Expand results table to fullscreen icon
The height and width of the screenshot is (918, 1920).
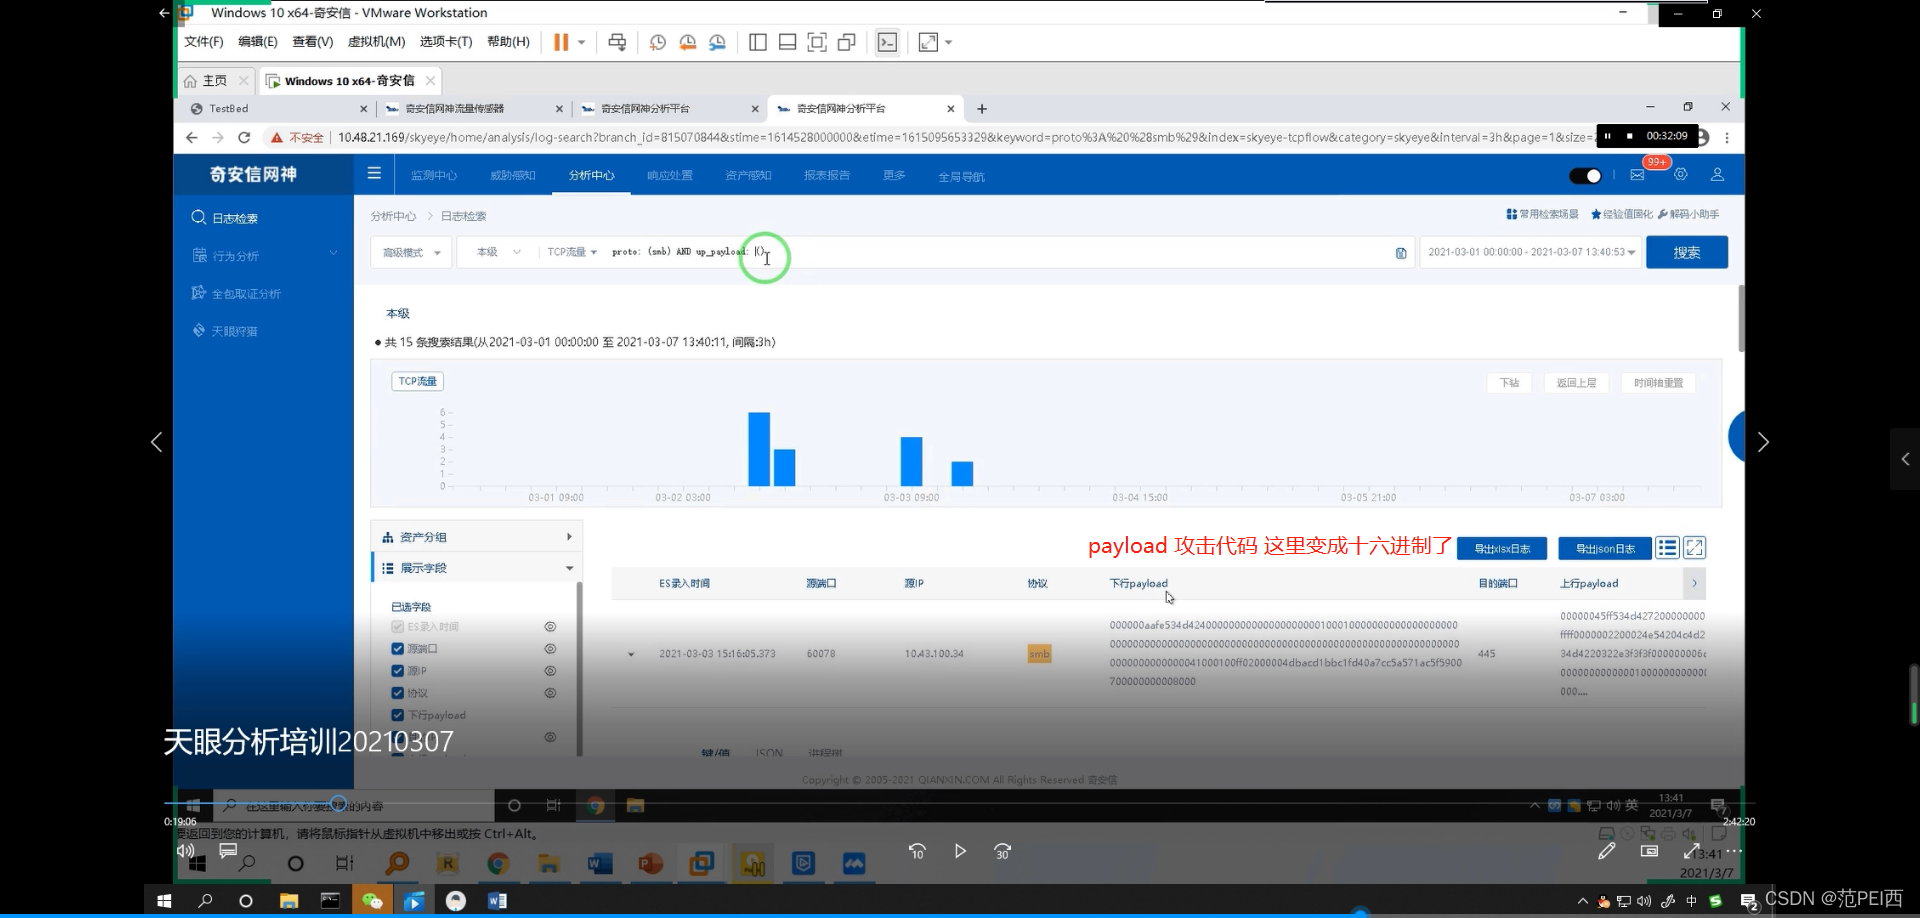point(1694,548)
